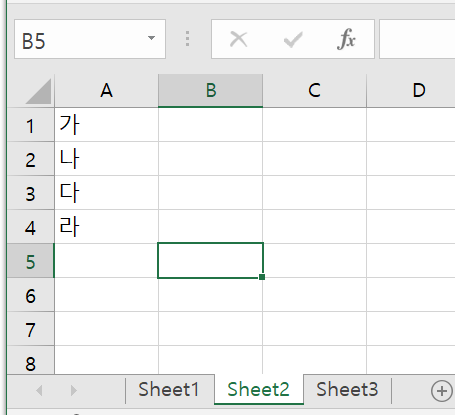Screen dimensions: 455x415
Task: Expand the Name Box dropdown arrow
Action: point(151,38)
